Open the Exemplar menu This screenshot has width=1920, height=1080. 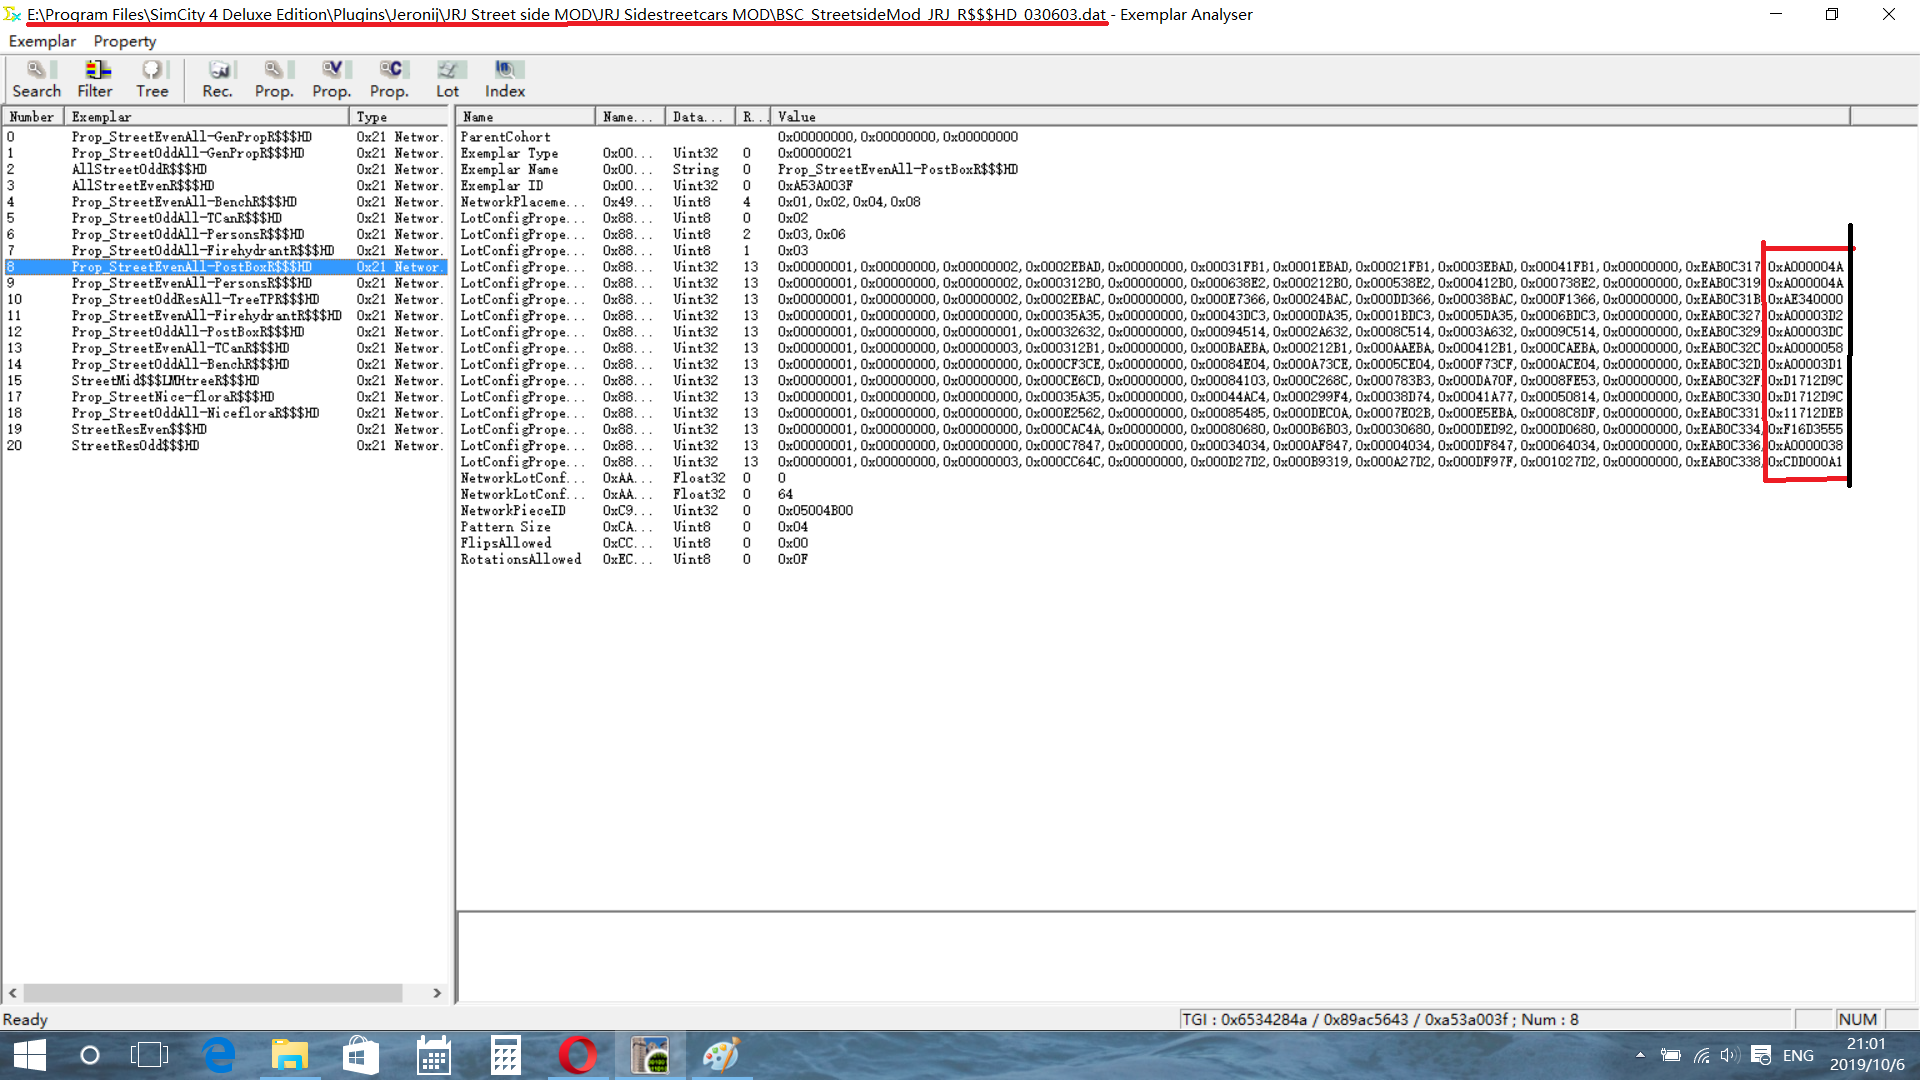click(x=42, y=41)
